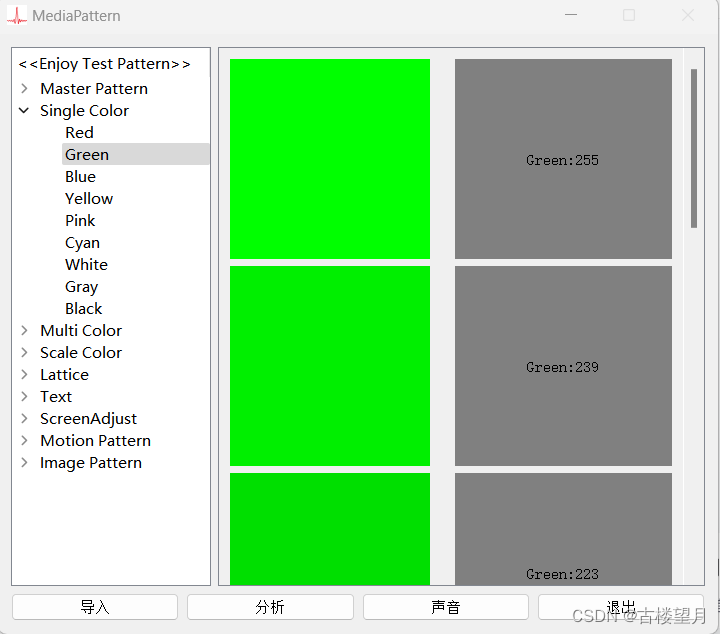Expand the Motion Pattern node
720x634 pixels.
click(x=25, y=440)
